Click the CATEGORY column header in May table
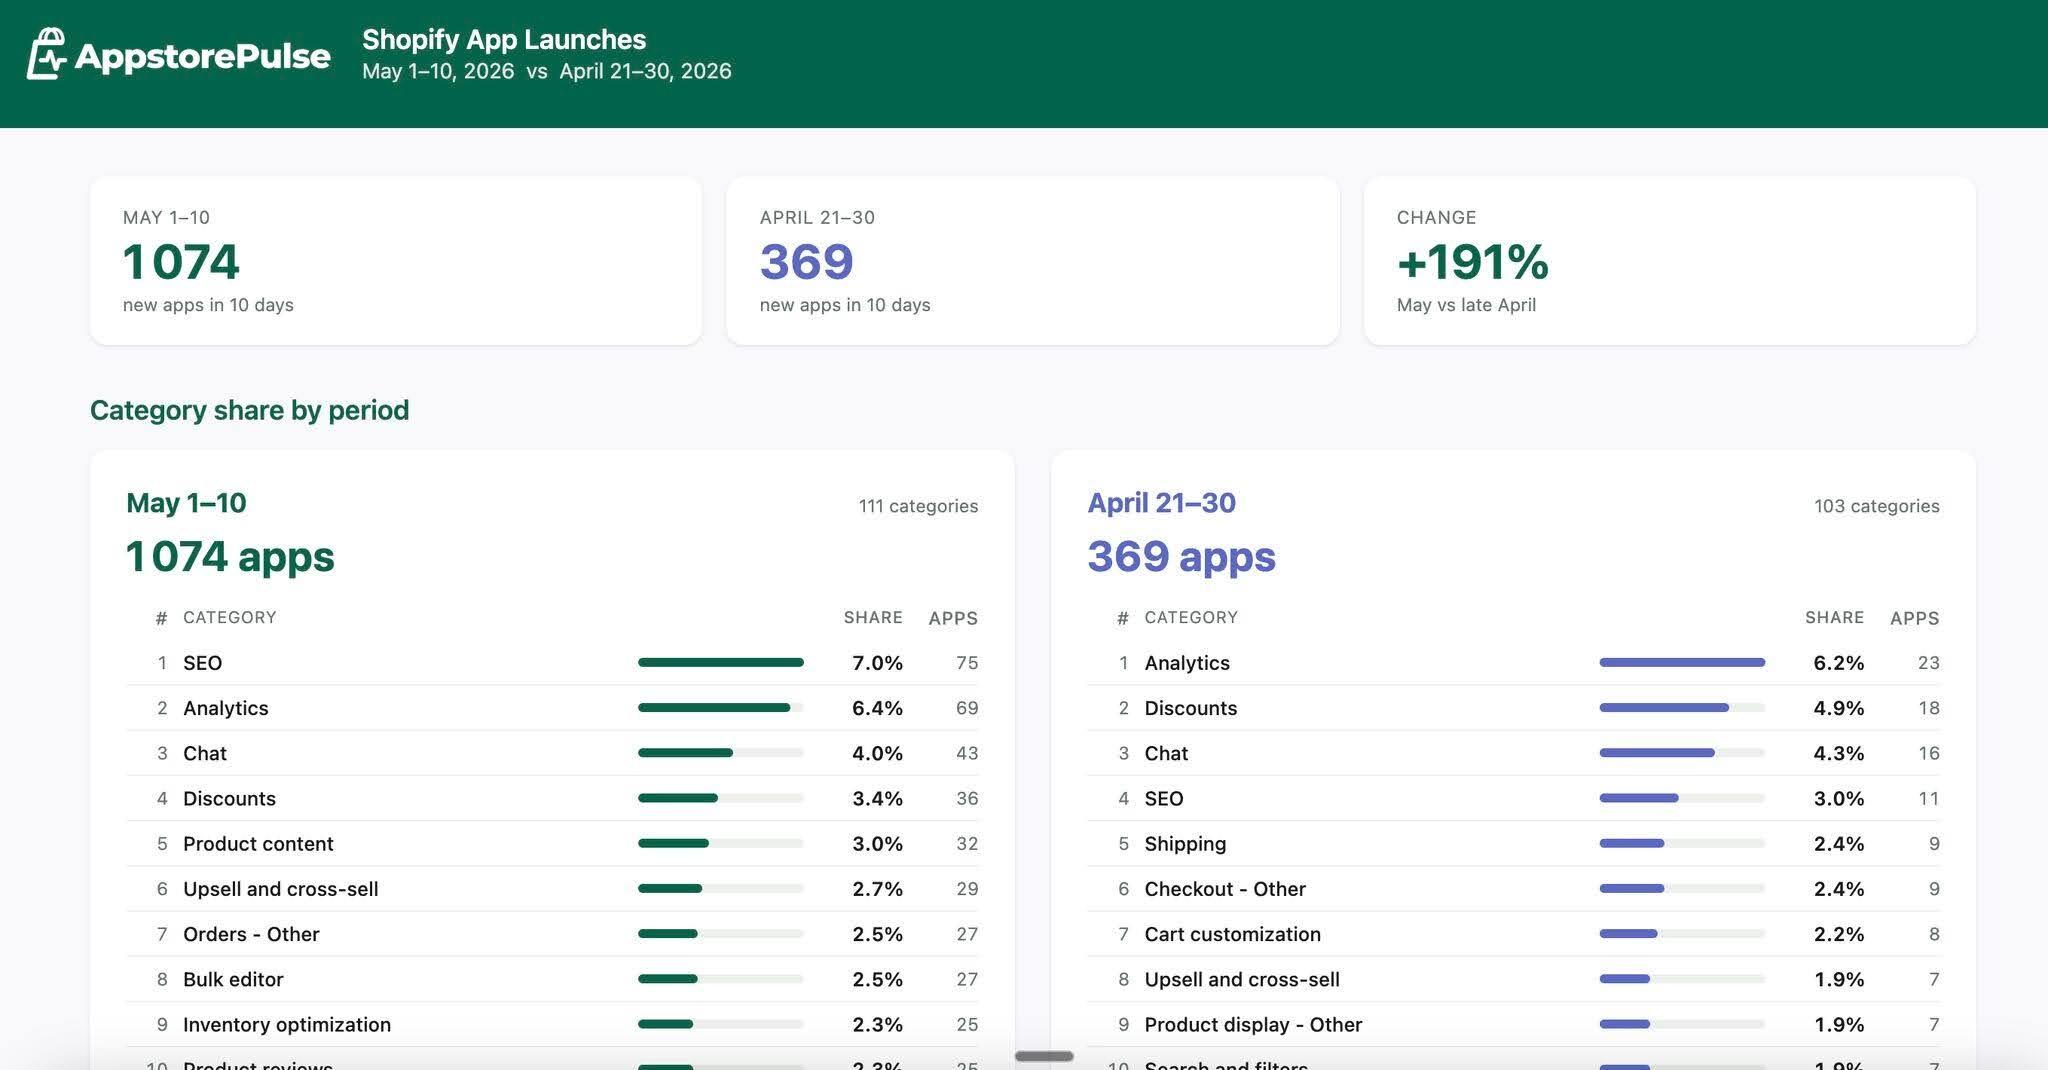This screenshot has height=1070, width=2048. pyautogui.click(x=230, y=618)
